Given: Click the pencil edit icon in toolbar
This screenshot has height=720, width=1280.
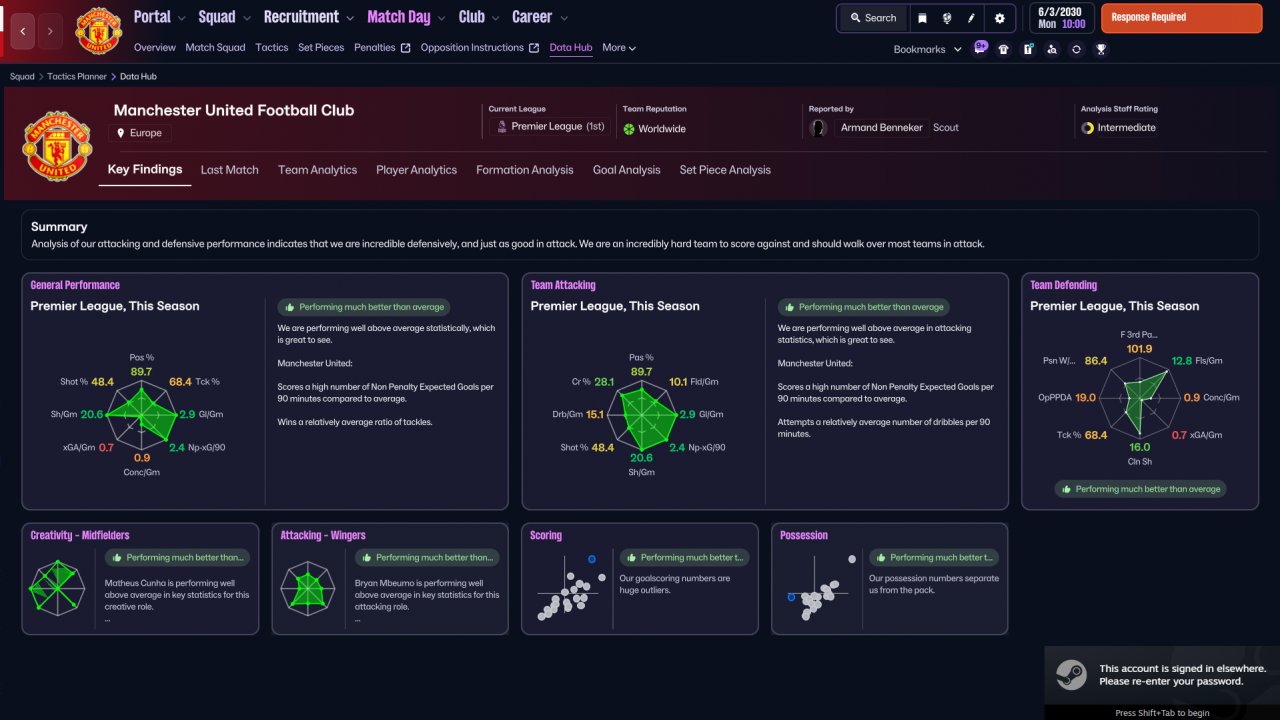Looking at the screenshot, I should (x=971, y=18).
